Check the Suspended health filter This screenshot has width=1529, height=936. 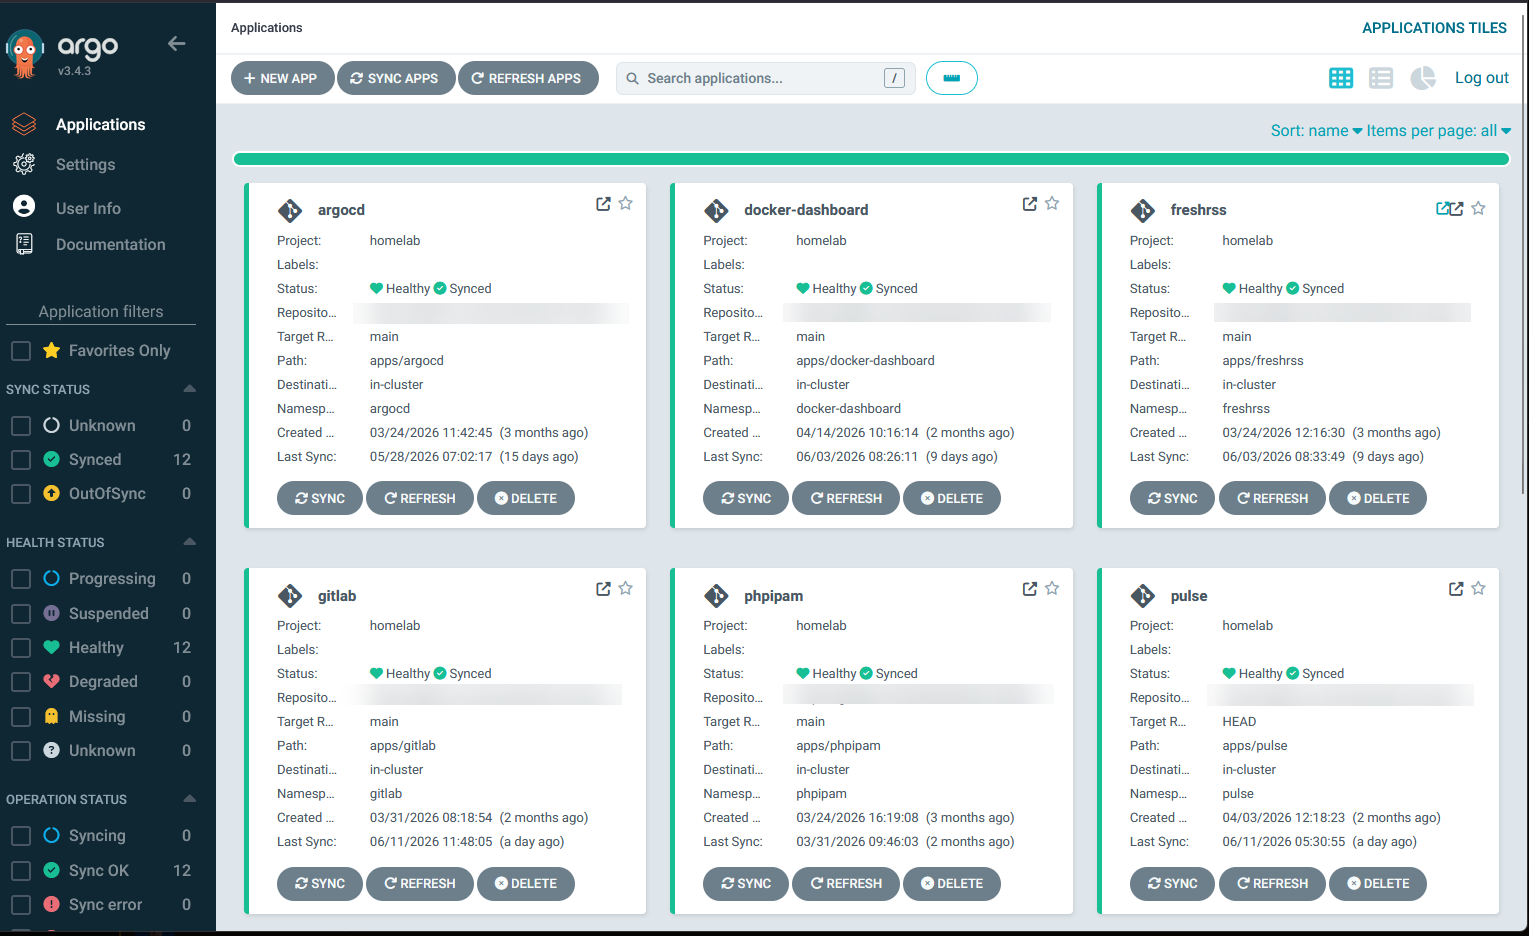20,614
